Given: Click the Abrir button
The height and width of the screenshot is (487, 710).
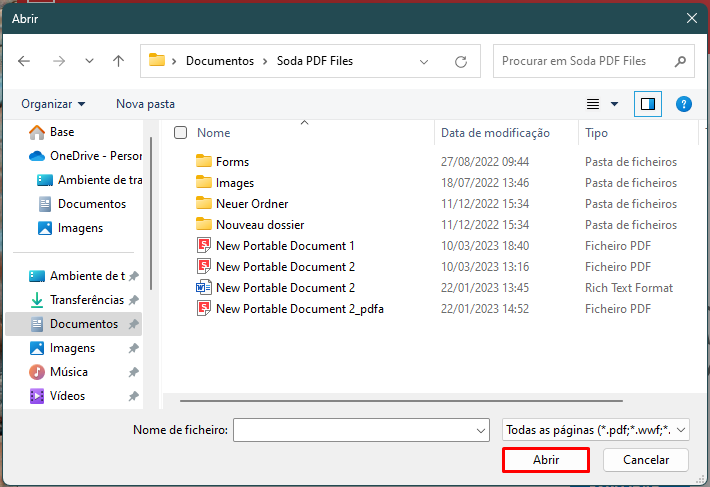Looking at the screenshot, I should click(546, 460).
